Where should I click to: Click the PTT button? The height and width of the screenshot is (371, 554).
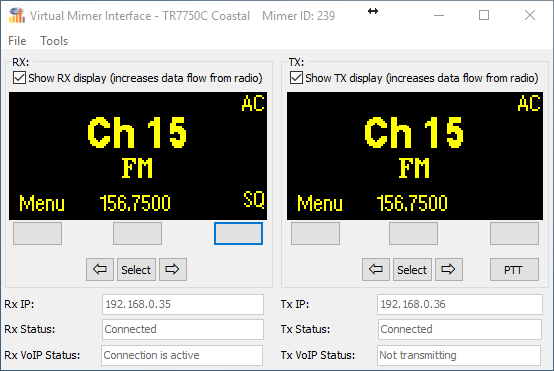pyautogui.click(x=514, y=270)
